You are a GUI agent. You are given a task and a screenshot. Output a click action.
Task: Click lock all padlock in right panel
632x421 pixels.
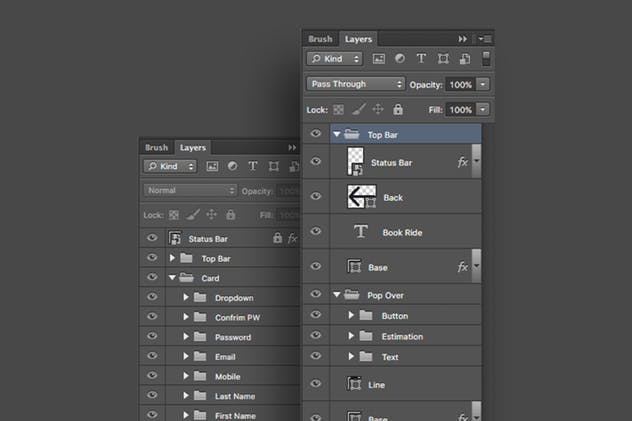click(398, 109)
